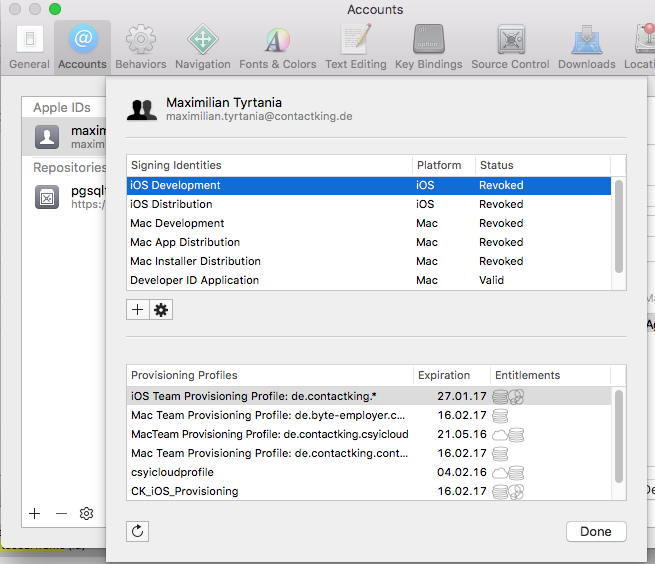Add a new account with plus button
This screenshot has width=655, height=564.
tap(35, 513)
